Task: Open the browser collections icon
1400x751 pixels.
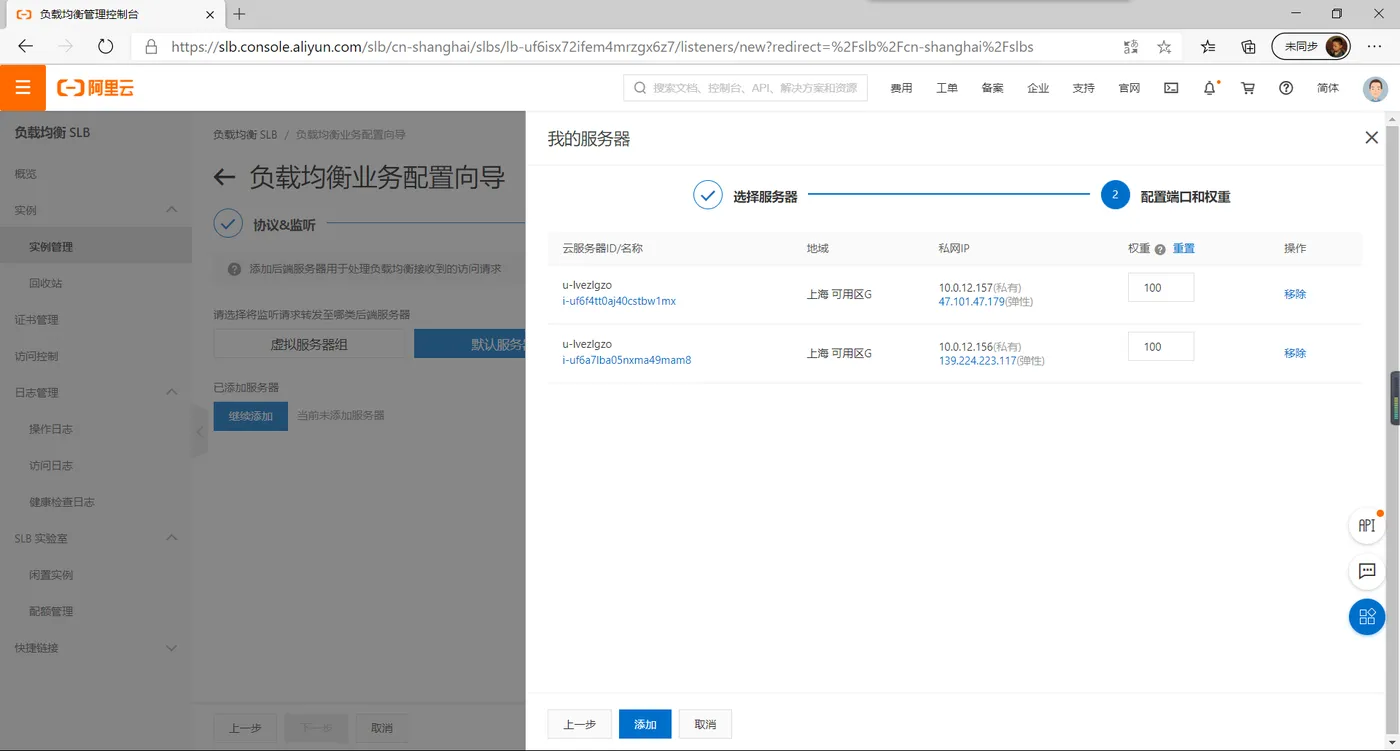Action: pyautogui.click(x=1248, y=46)
